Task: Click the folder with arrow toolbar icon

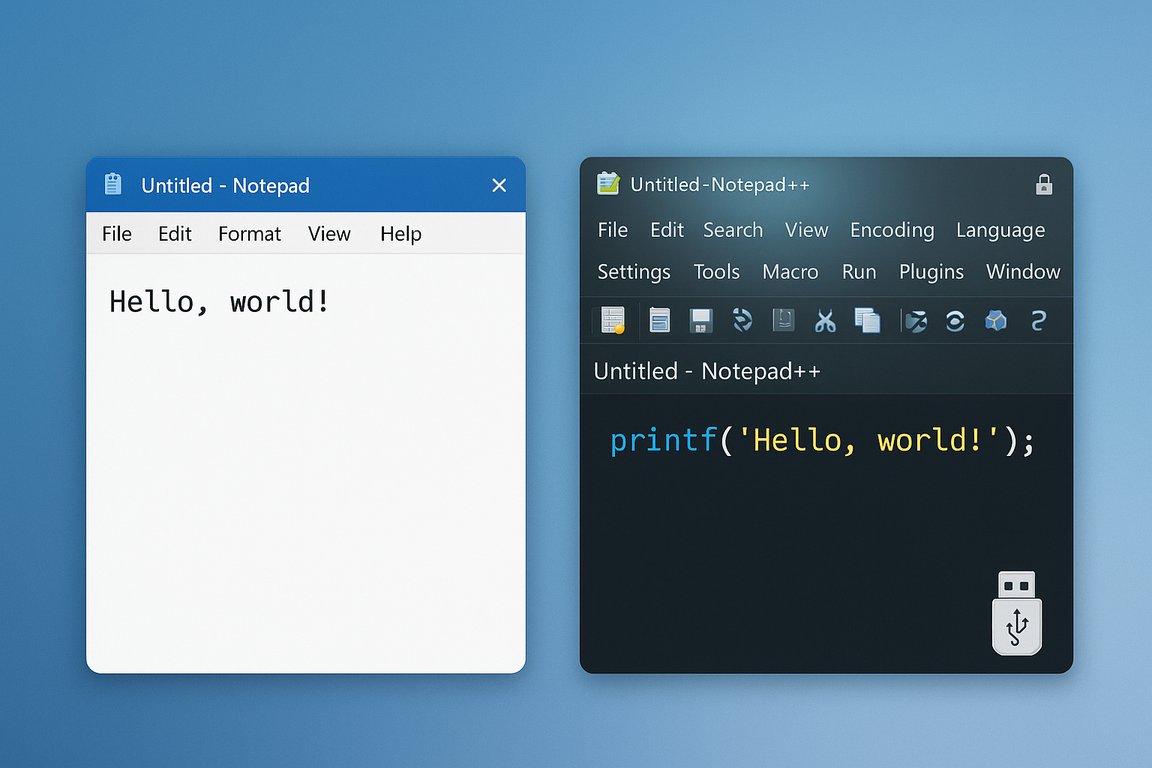Action: tap(915, 321)
